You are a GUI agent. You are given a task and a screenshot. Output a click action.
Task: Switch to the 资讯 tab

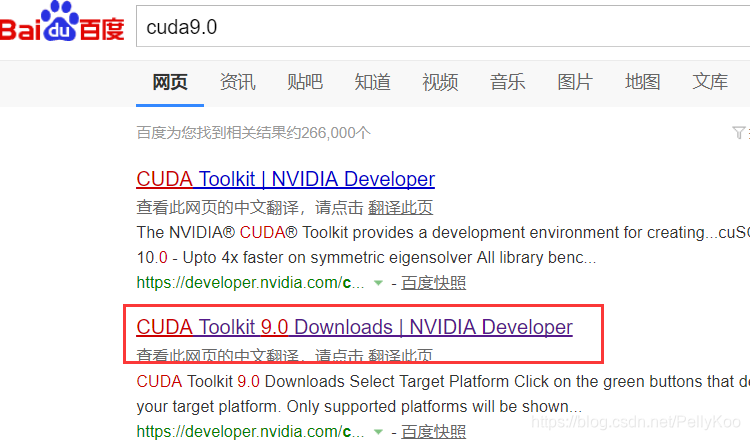[237, 82]
